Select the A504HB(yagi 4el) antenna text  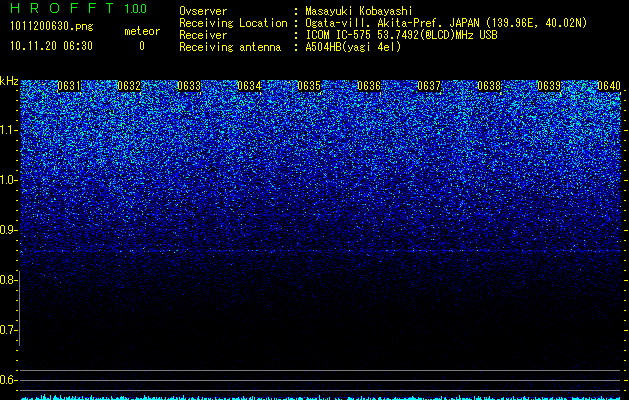pos(353,47)
